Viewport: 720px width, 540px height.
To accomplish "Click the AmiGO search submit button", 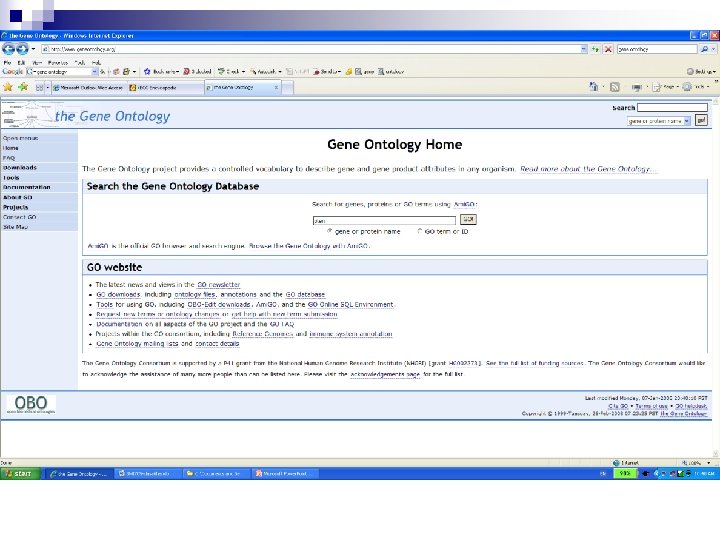I will [468, 219].
